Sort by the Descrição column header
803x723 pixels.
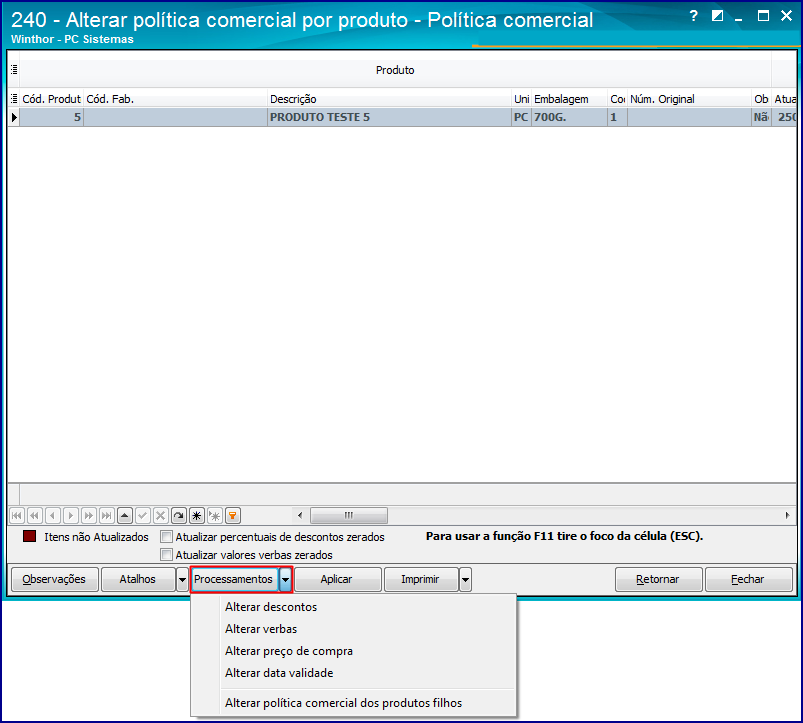coord(389,99)
